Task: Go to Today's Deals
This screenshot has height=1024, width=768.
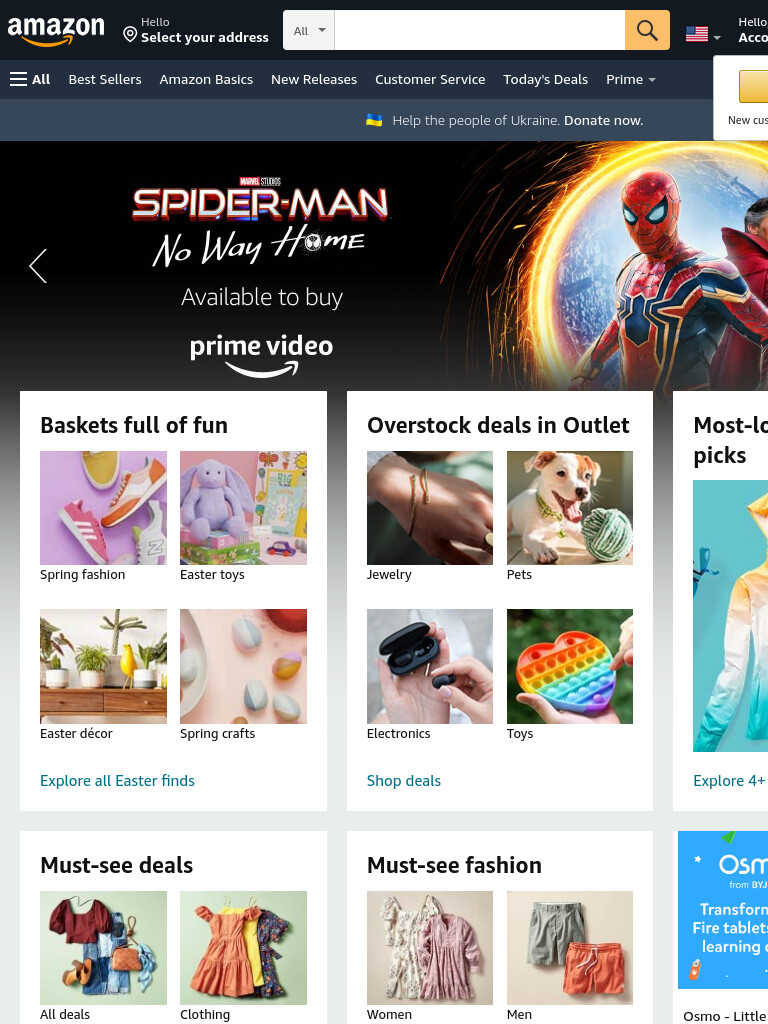Action: tap(545, 80)
